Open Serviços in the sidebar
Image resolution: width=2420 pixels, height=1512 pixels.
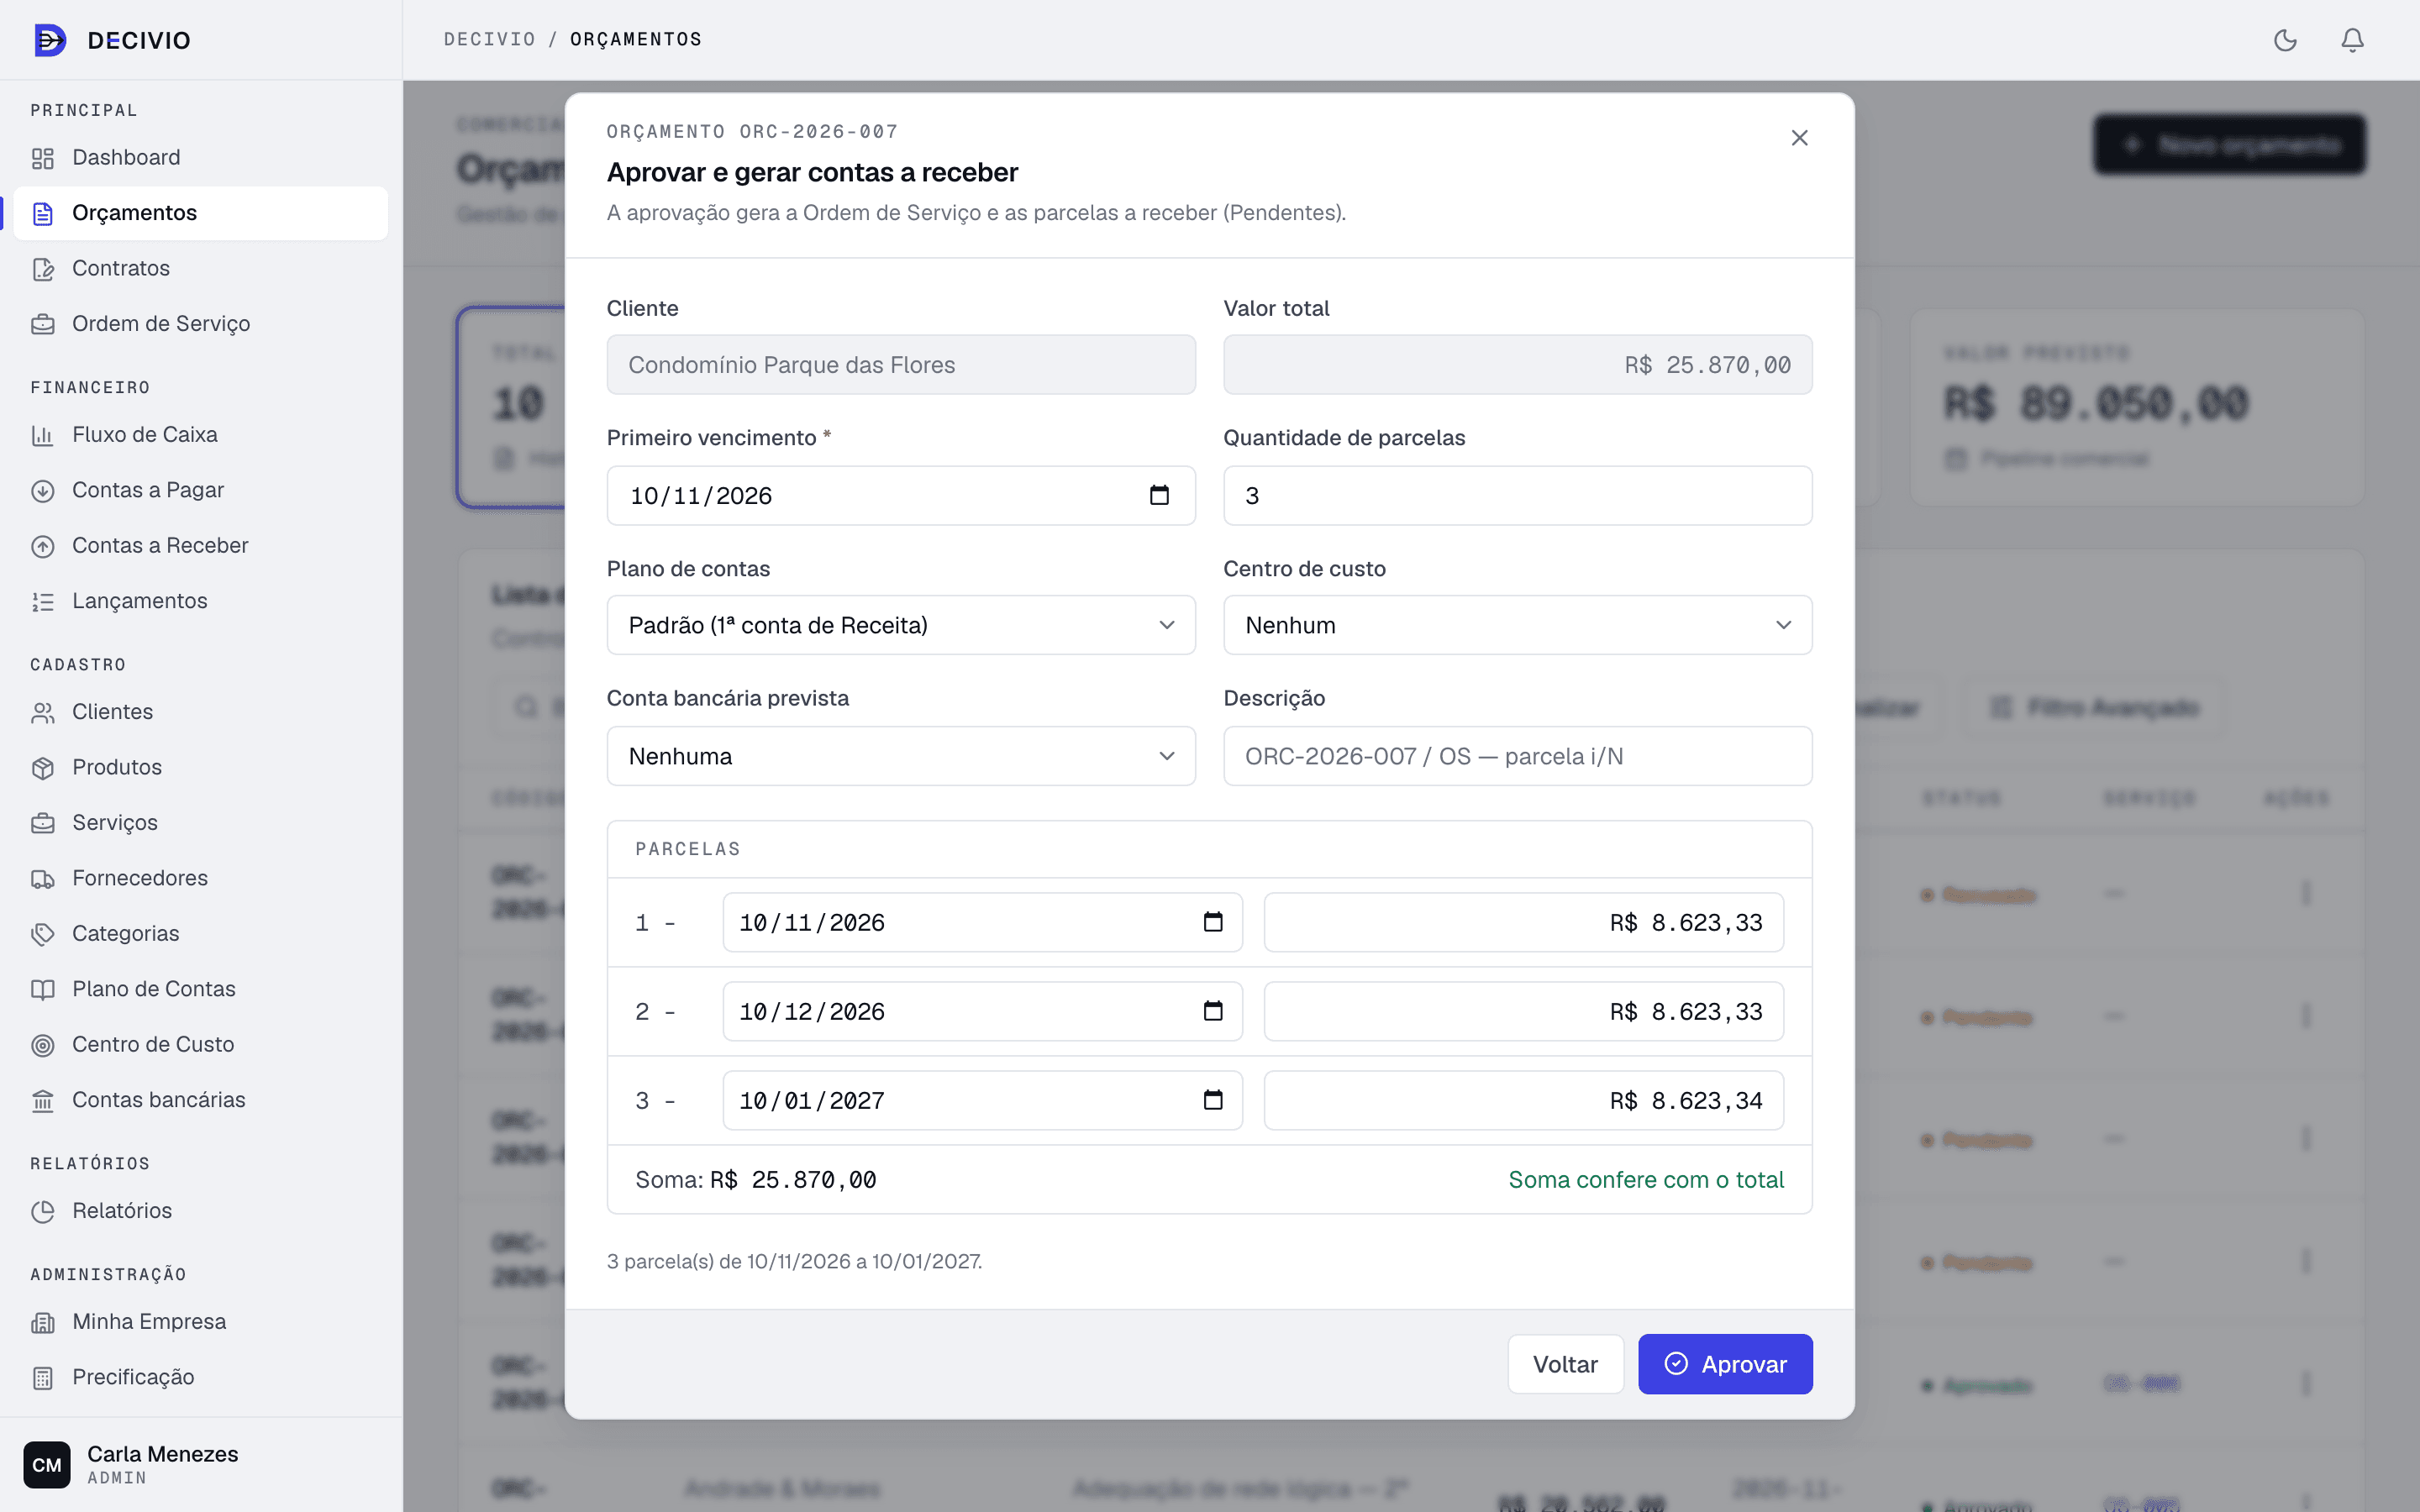coord(201,823)
